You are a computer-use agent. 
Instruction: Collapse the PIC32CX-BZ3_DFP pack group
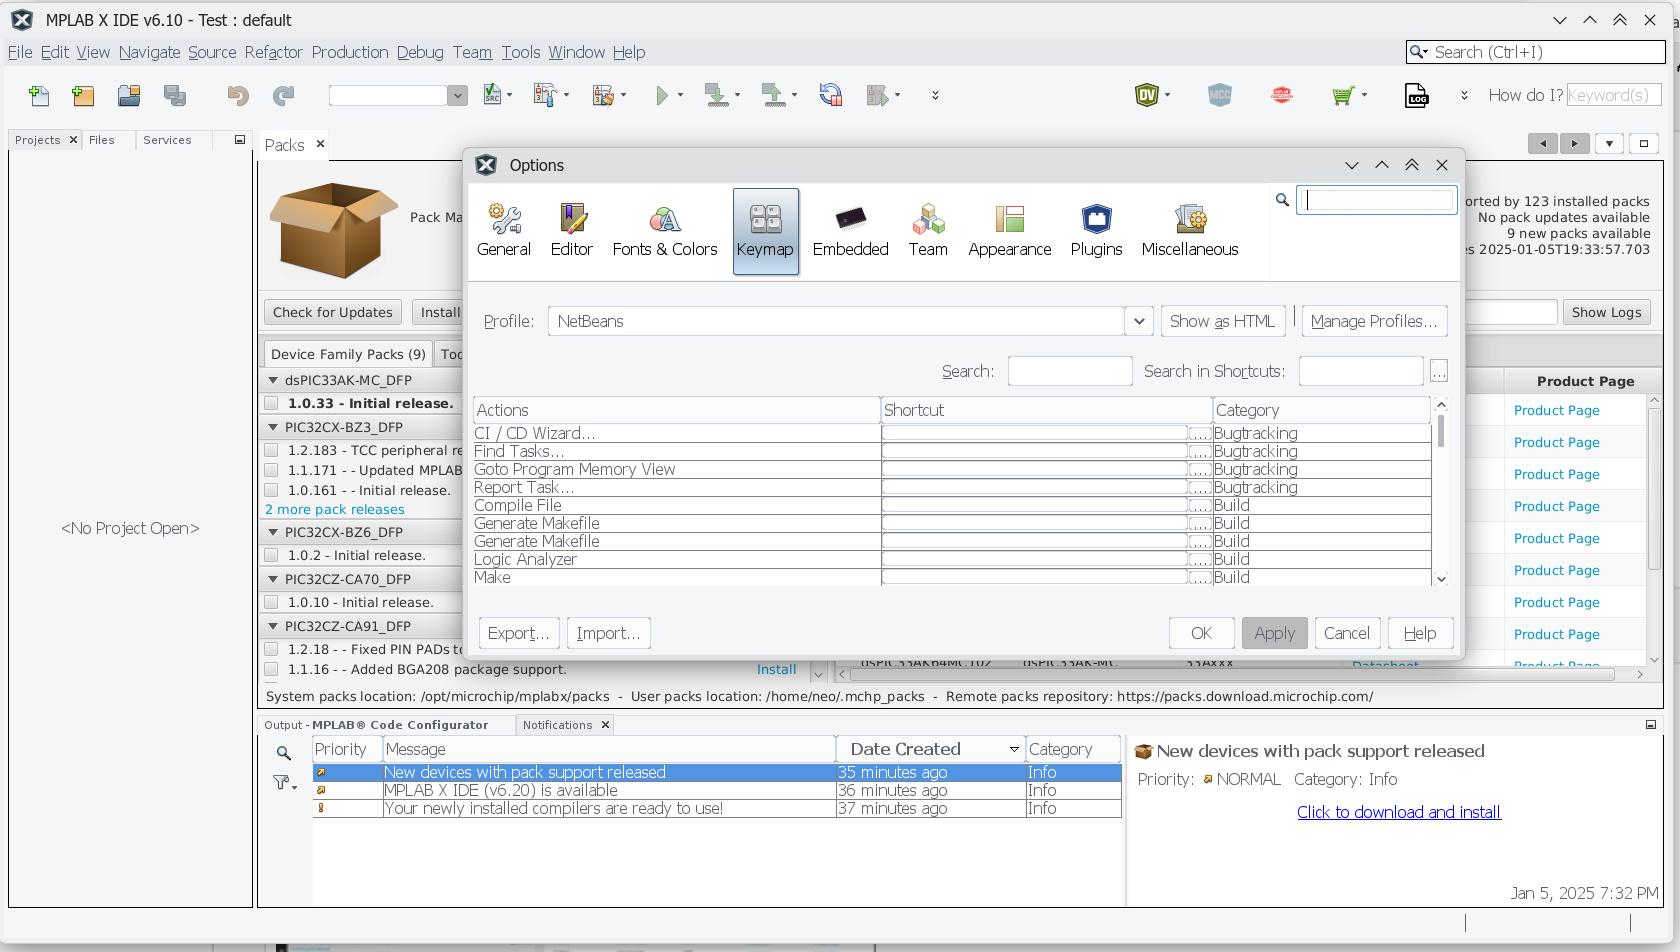(x=272, y=427)
